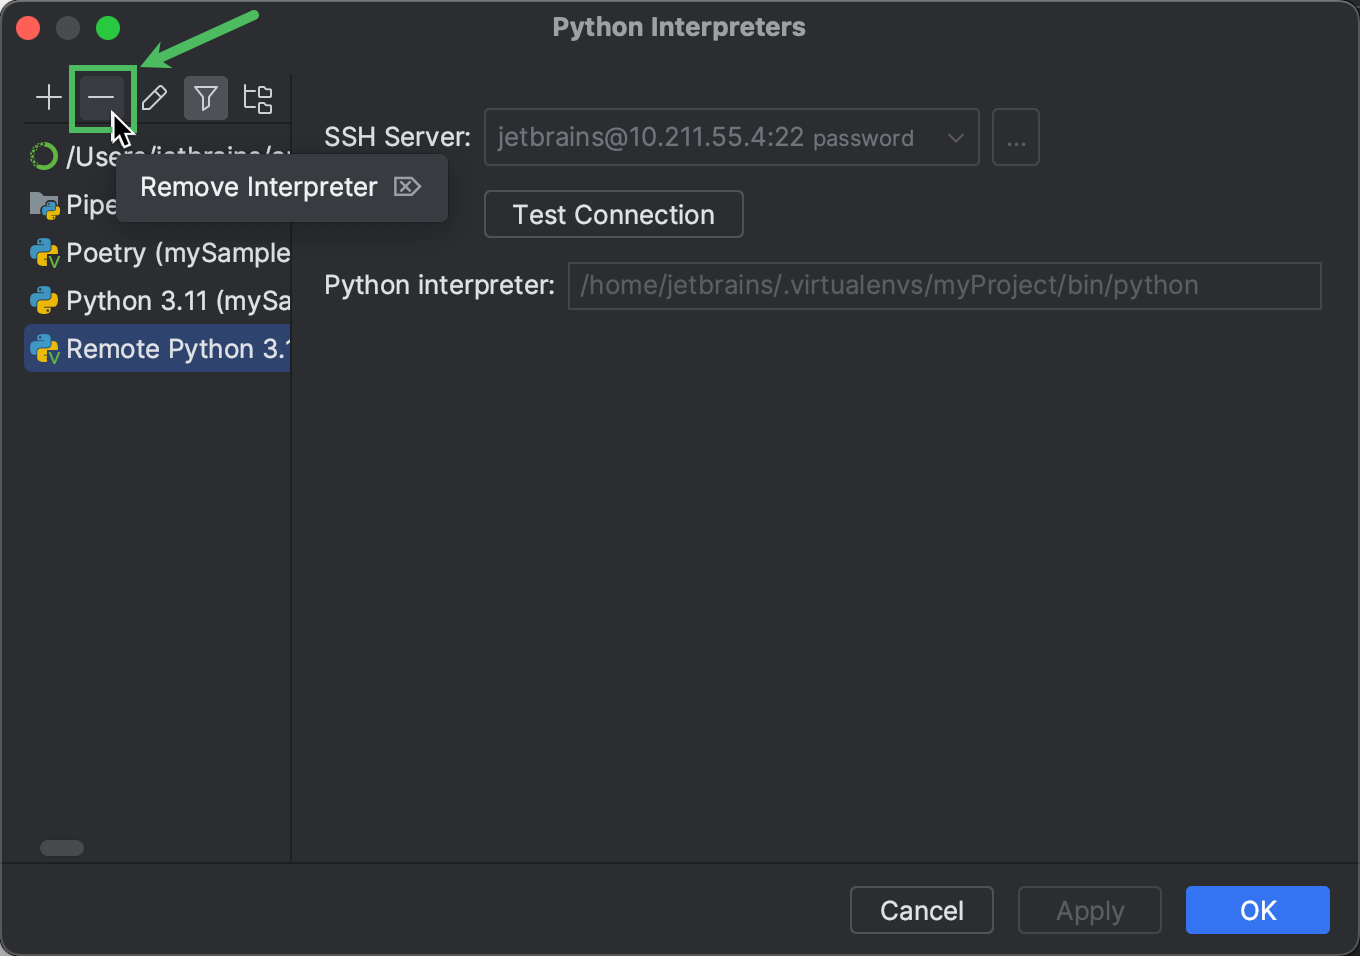Switch interpreter list to tree view
The height and width of the screenshot is (956, 1360).
click(257, 97)
